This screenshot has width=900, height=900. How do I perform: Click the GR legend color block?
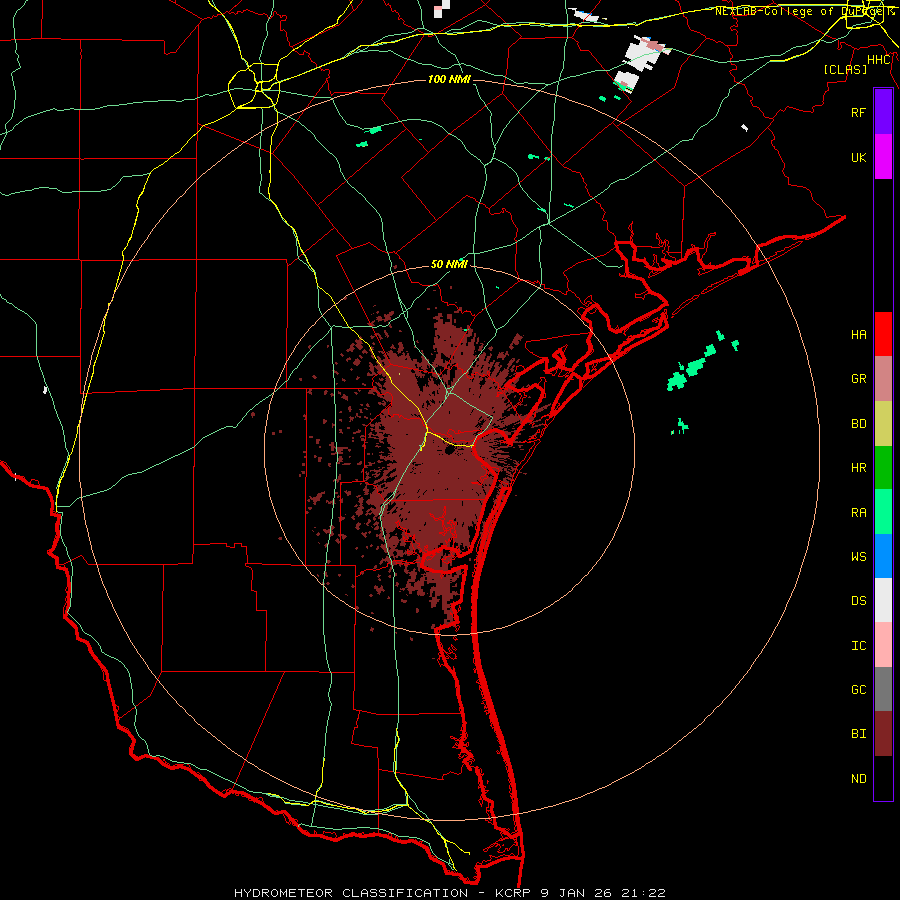click(x=883, y=379)
